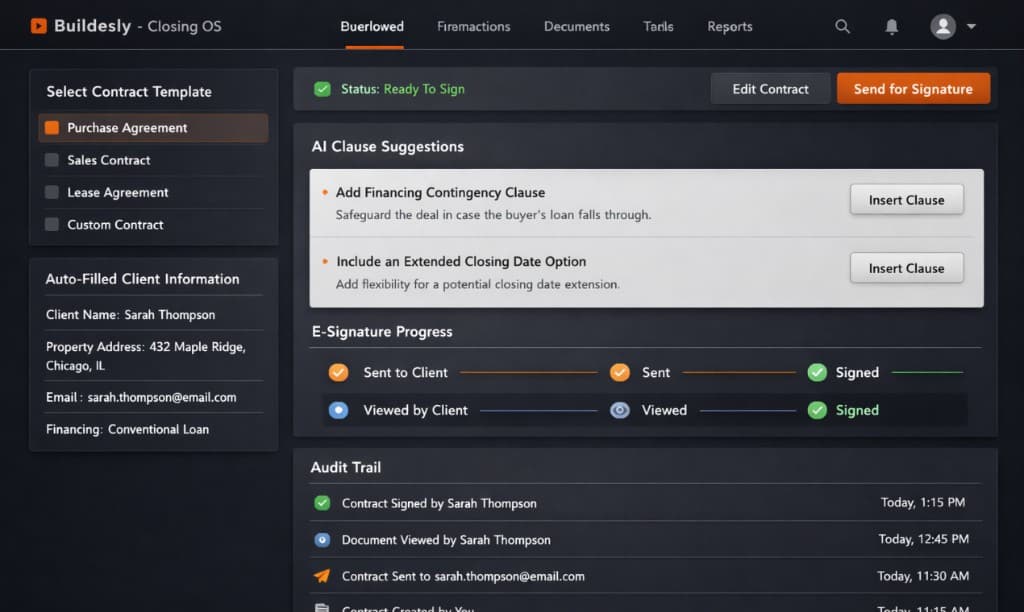Switch to the Documents tab
This screenshot has width=1024, height=612.
coord(576,26)
